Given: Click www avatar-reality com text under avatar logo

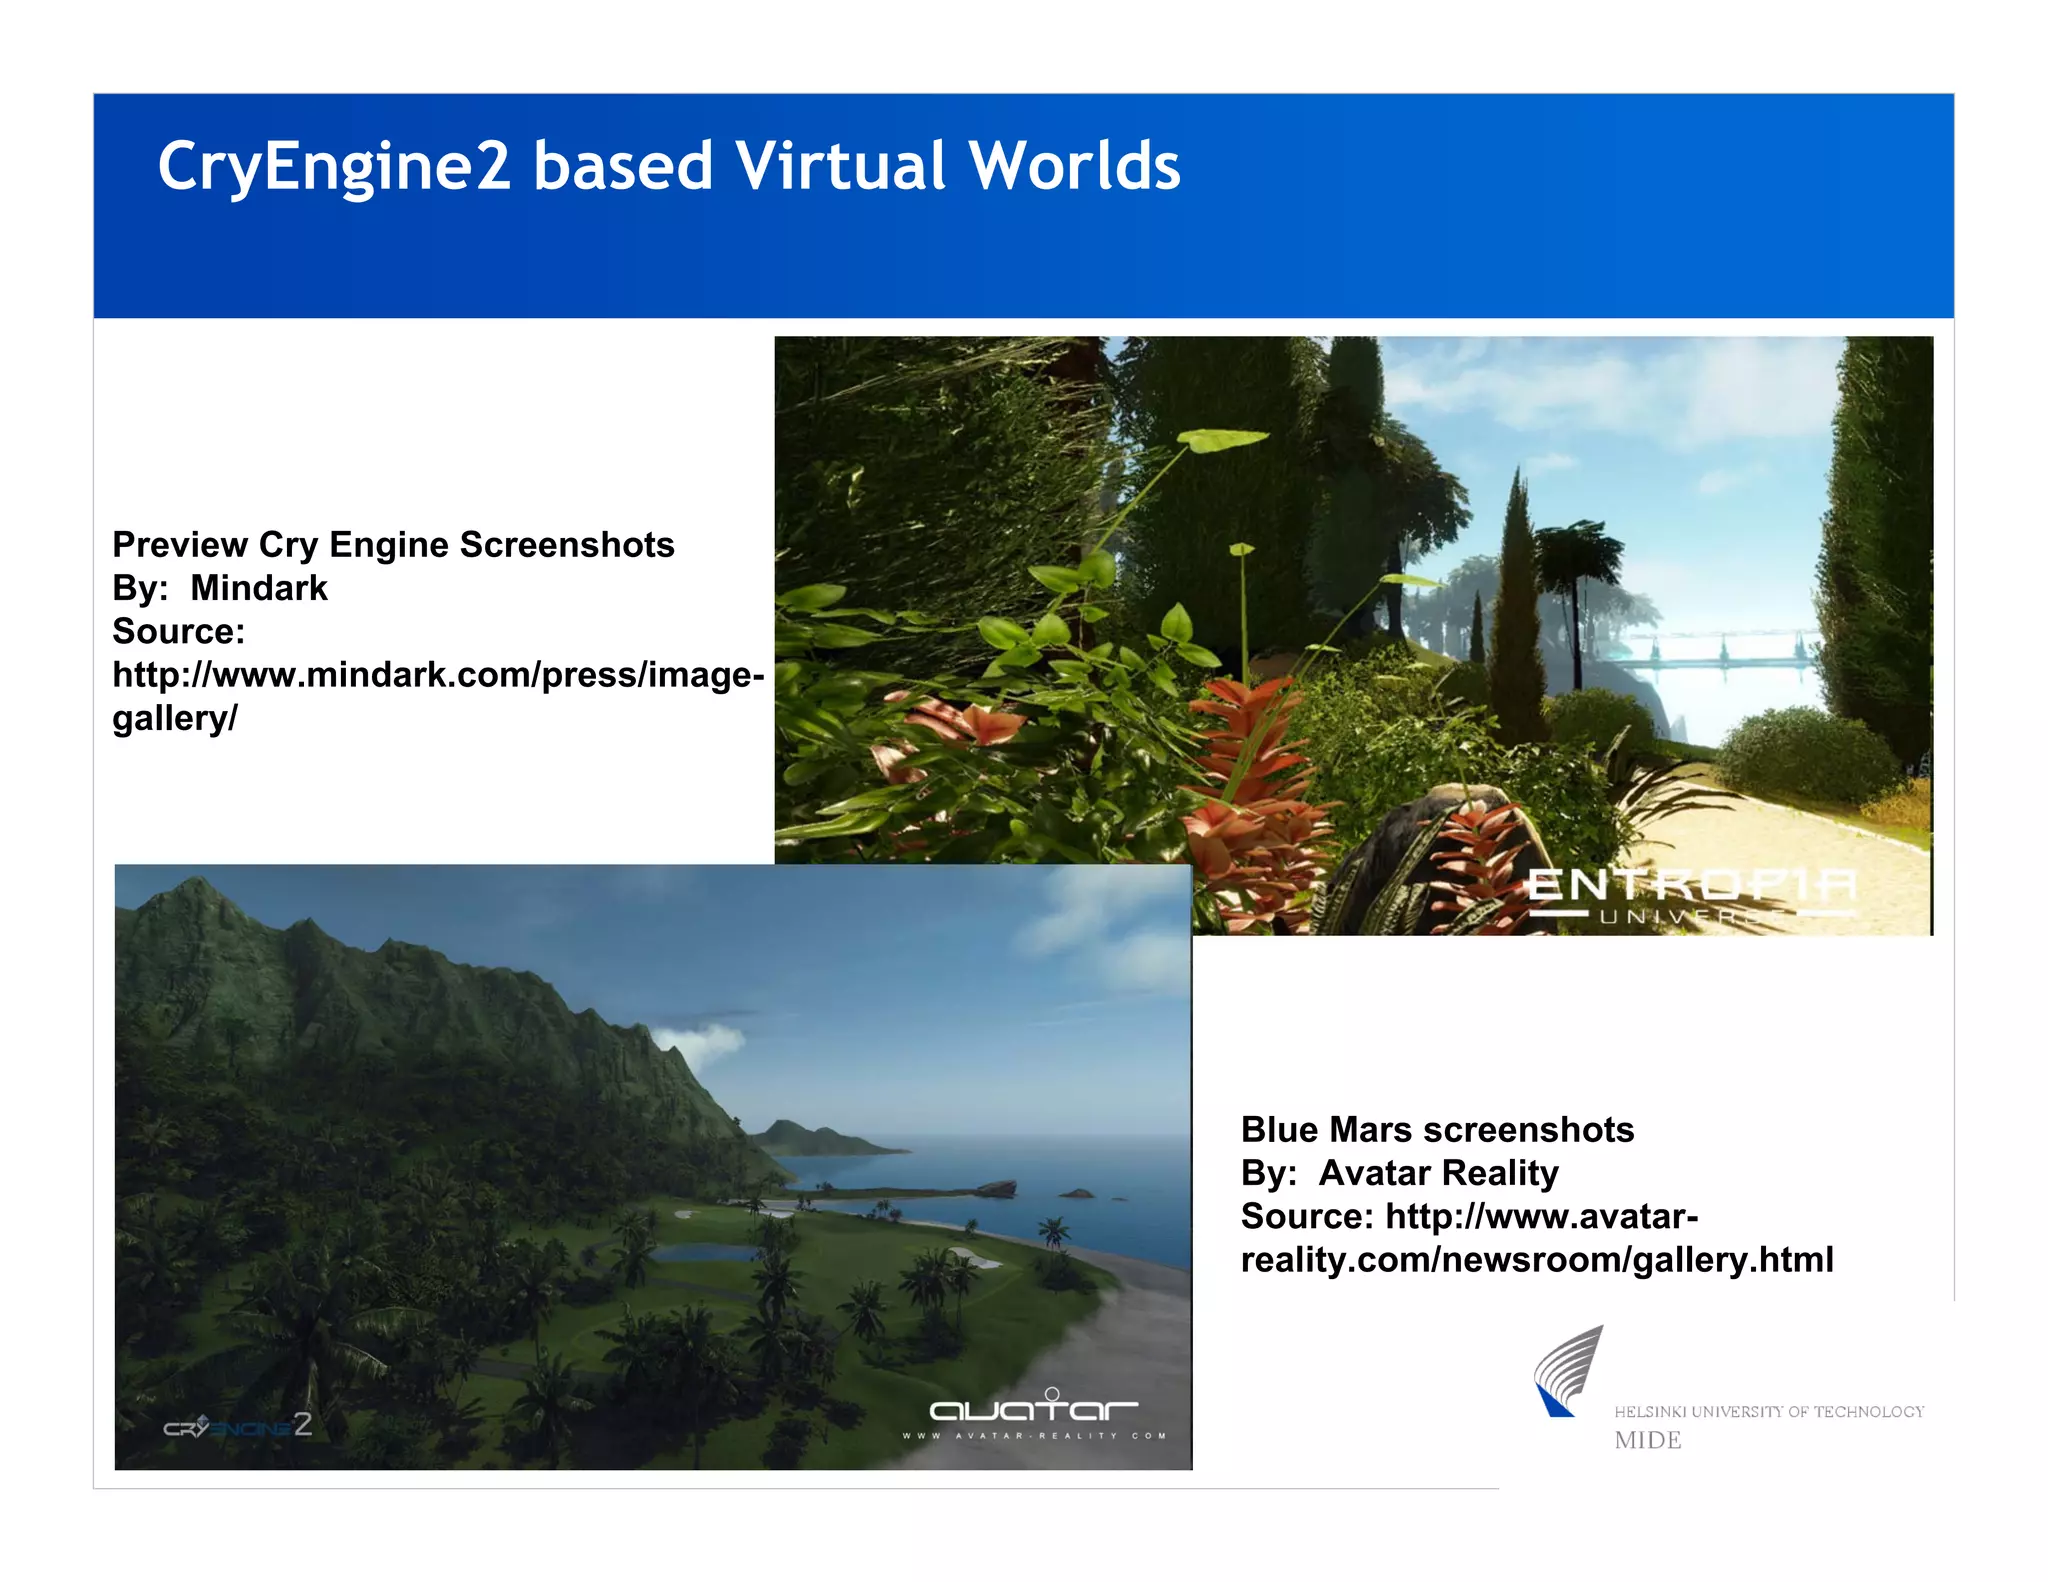Looking at the screenshot, I should [x=1034, y=1436].
